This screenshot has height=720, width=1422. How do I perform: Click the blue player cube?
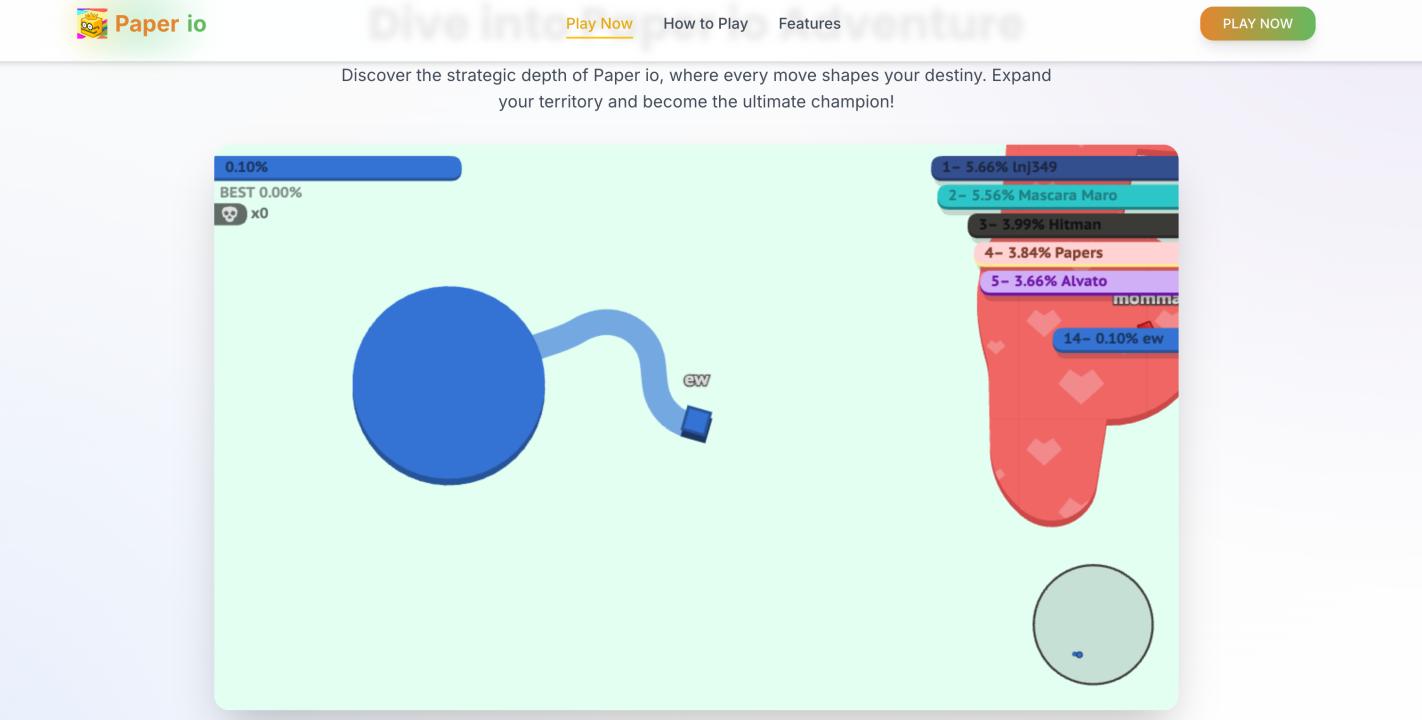(x=696, y=423)
